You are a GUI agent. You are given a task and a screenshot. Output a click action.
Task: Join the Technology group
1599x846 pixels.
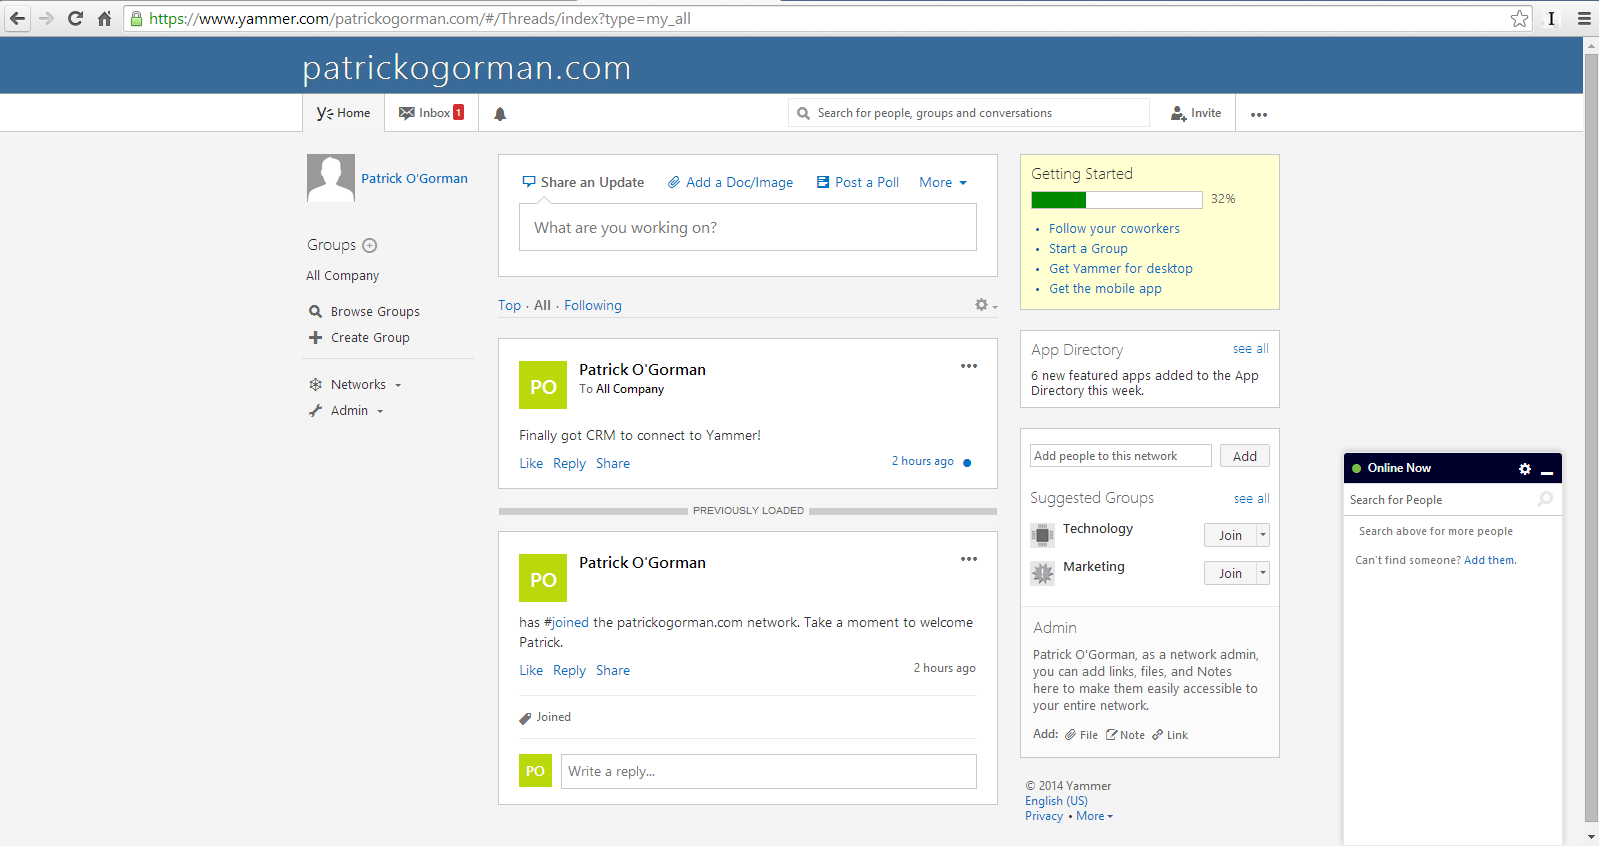1230,535
